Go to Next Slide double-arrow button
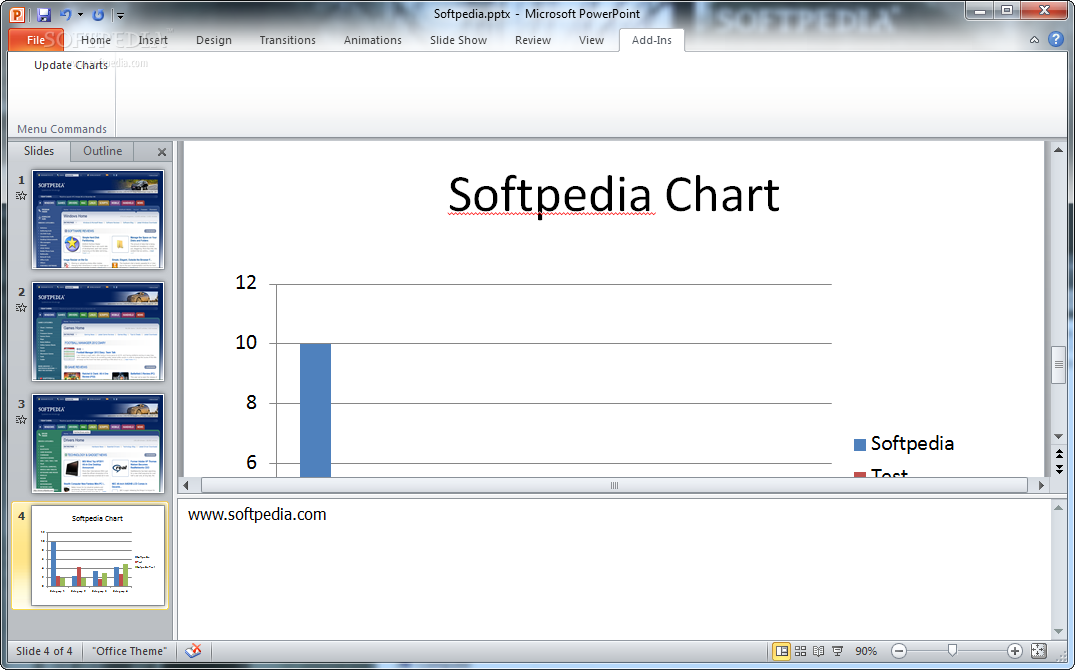 tap(1059, 469)
